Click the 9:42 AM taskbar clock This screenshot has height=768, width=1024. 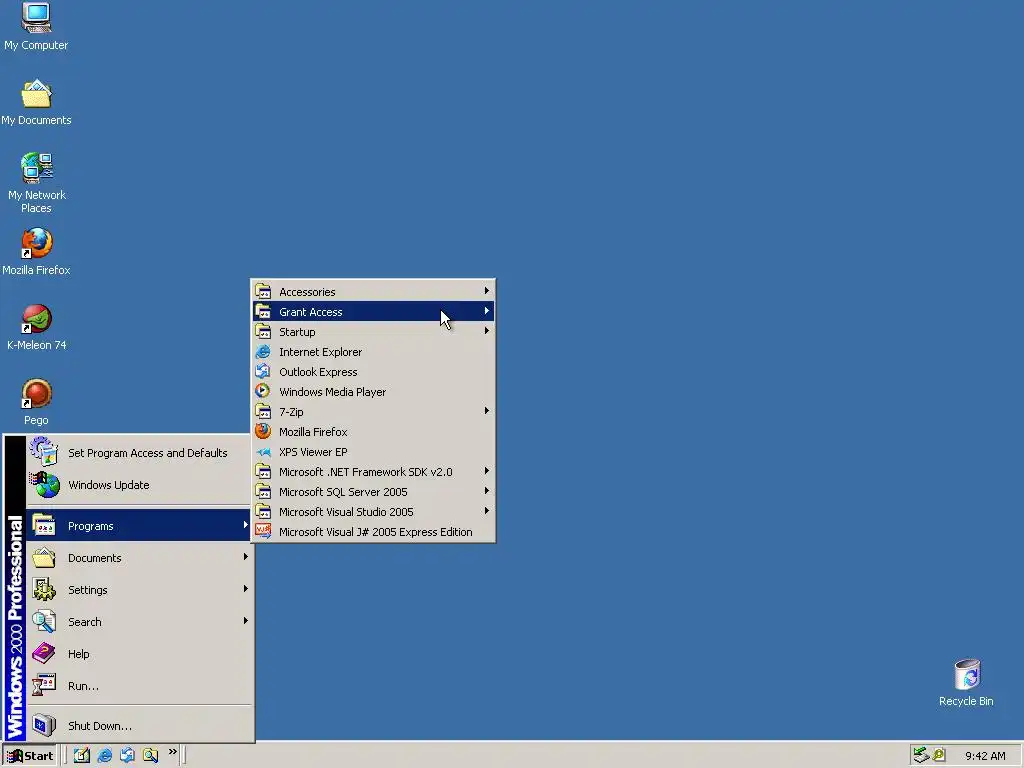coord(985,756)
